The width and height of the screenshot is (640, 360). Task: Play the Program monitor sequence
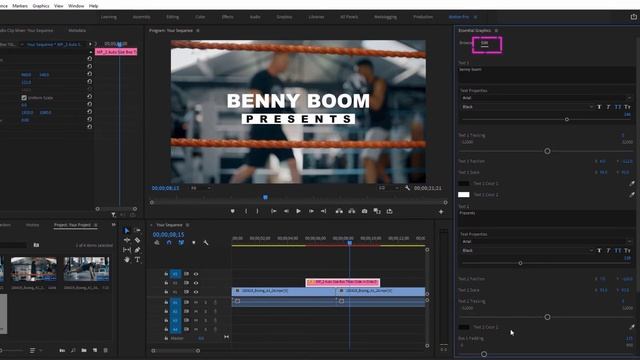(298, 211)
